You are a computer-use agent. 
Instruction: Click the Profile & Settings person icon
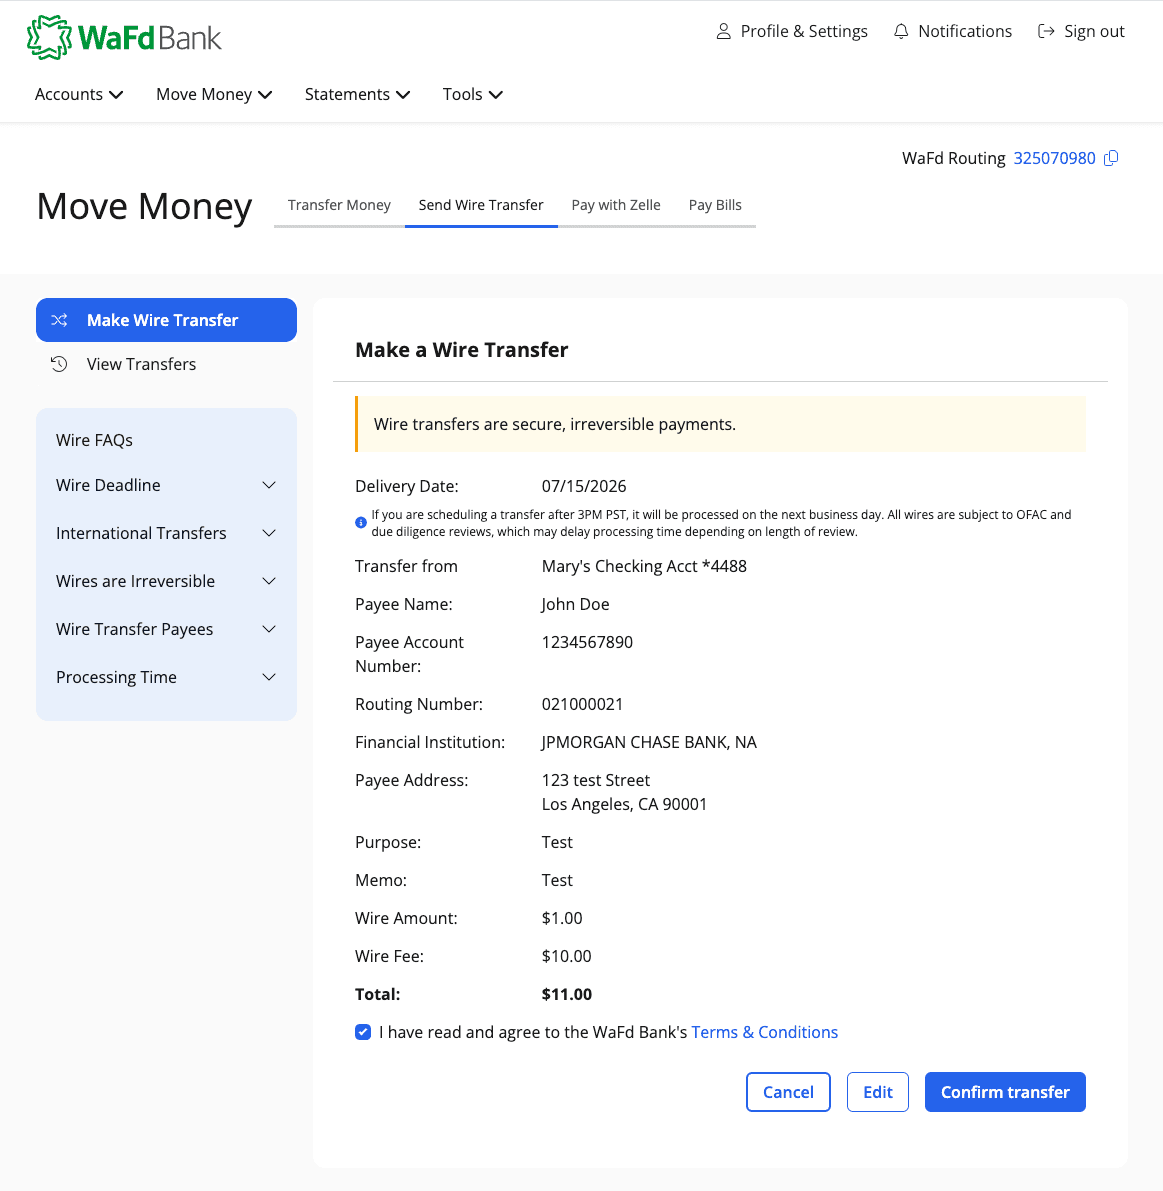click(x=723, y=31)
